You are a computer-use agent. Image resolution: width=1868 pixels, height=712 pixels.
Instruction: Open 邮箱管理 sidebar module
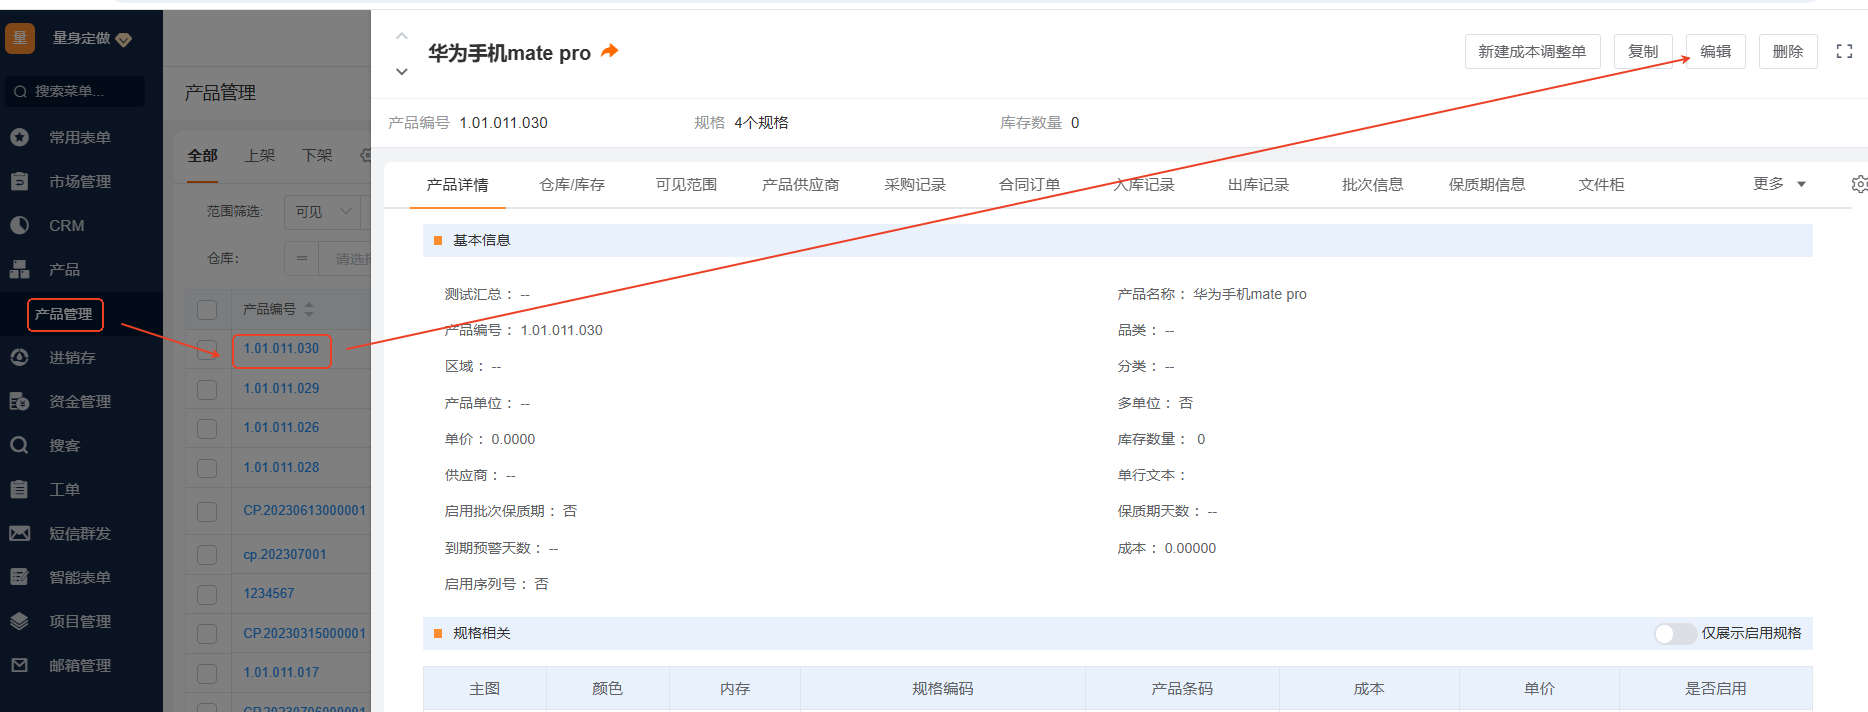coord(79,666)
